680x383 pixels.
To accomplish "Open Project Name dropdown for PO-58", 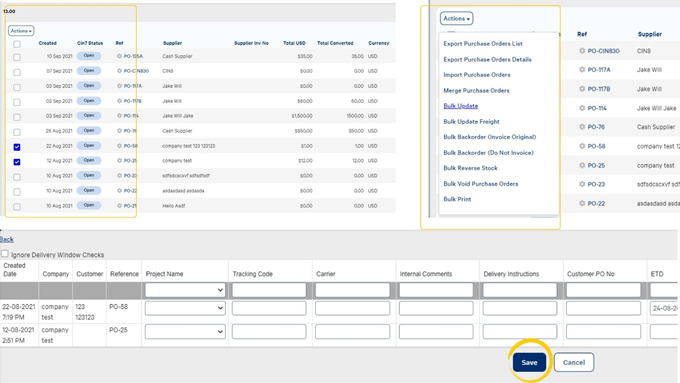I will point(185,308).
